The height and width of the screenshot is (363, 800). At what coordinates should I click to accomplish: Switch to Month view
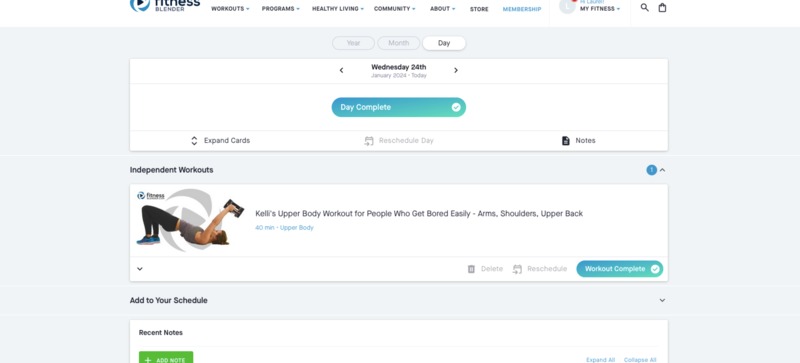coord(398,43)
